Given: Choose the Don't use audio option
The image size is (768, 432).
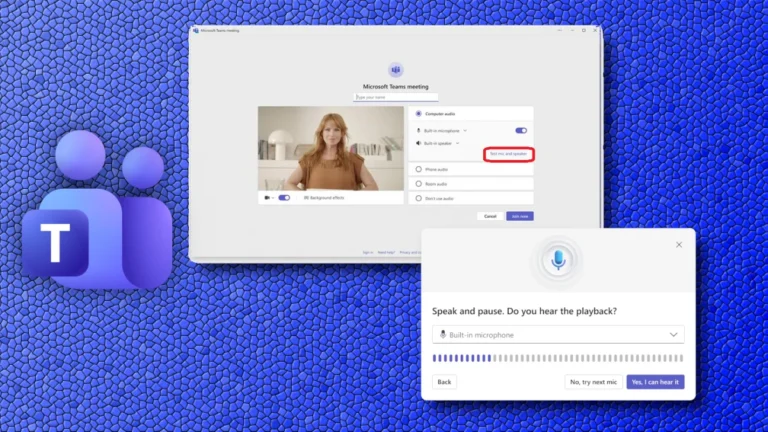Looking at the screenshot, I should 418,199.
